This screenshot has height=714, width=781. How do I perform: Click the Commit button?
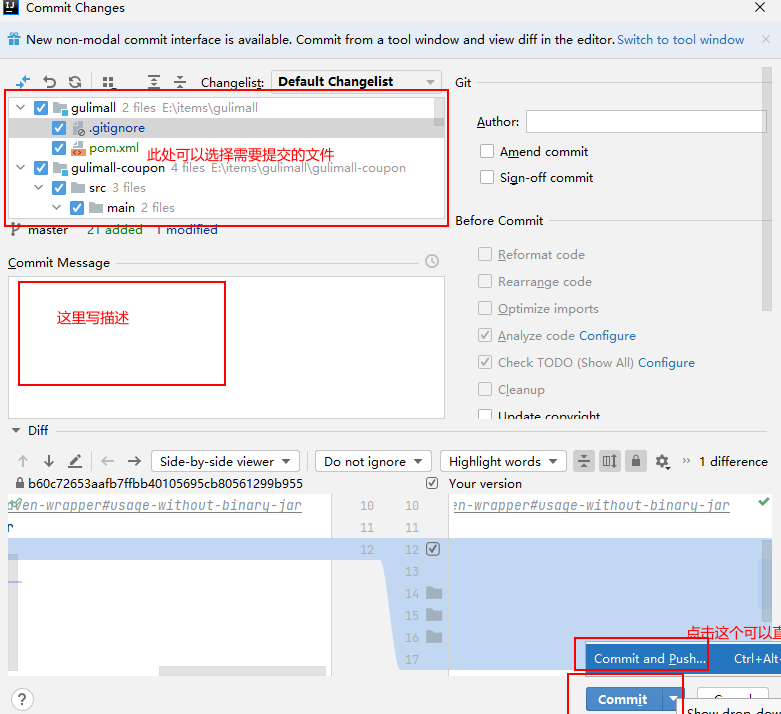(x=624, y=699)
